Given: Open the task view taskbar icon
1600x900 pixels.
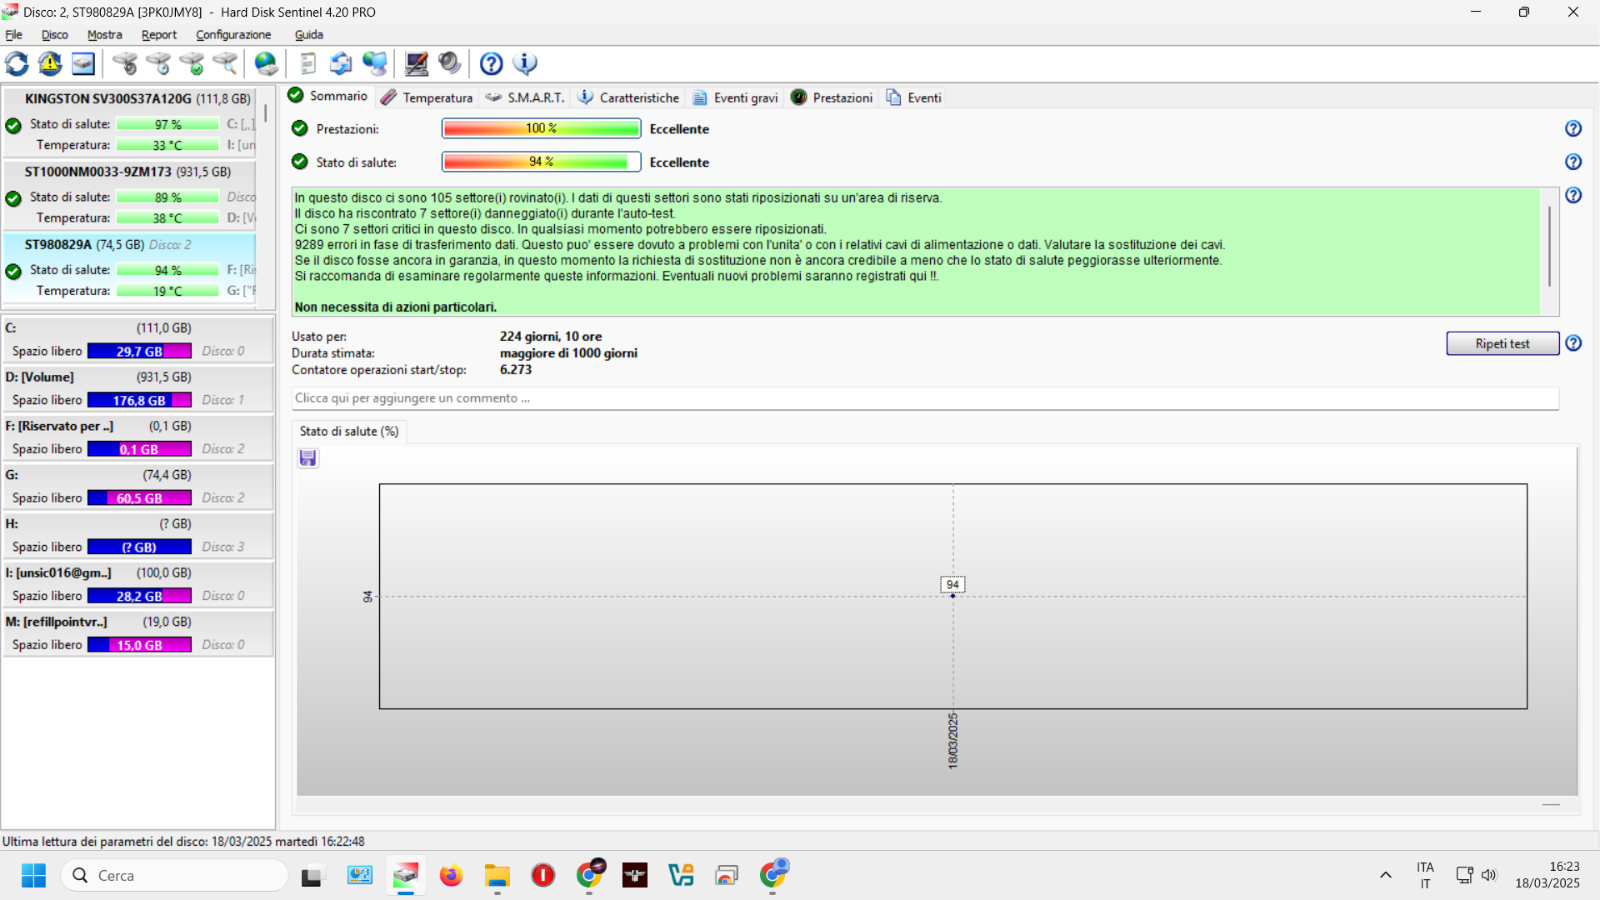Looking at the screenshot, I should pos(313,876).
